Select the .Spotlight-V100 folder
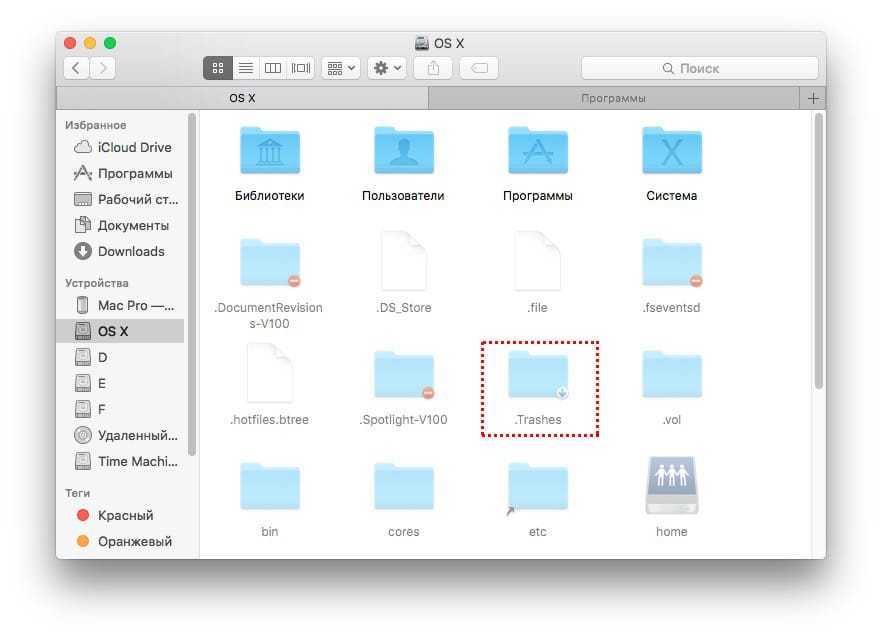The height and width of the screenshot is (639, 882). coord(404,375)
